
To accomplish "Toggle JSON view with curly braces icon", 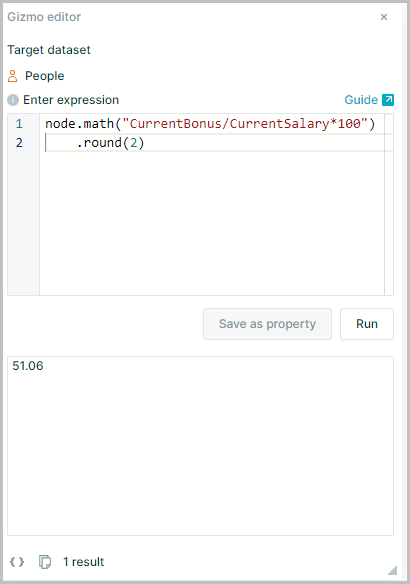I will point(17,562).
